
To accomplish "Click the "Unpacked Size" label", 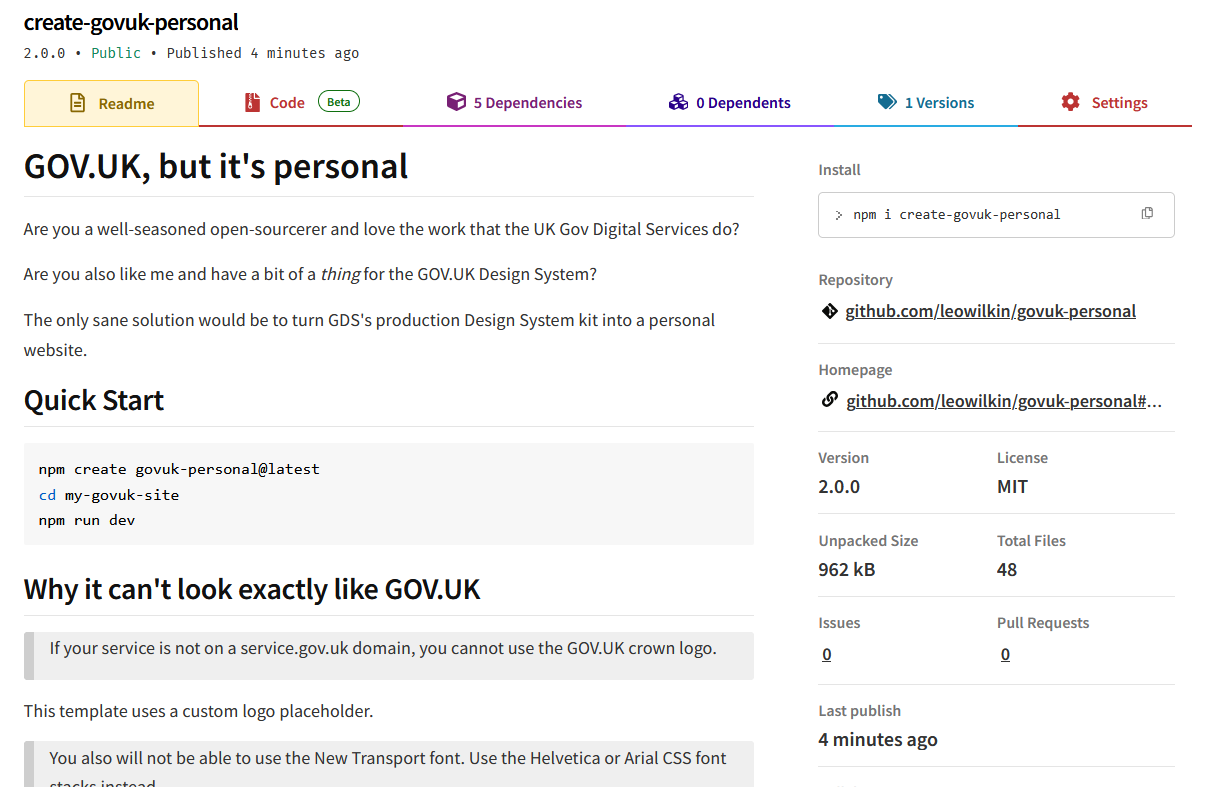I will coord(868,541).
